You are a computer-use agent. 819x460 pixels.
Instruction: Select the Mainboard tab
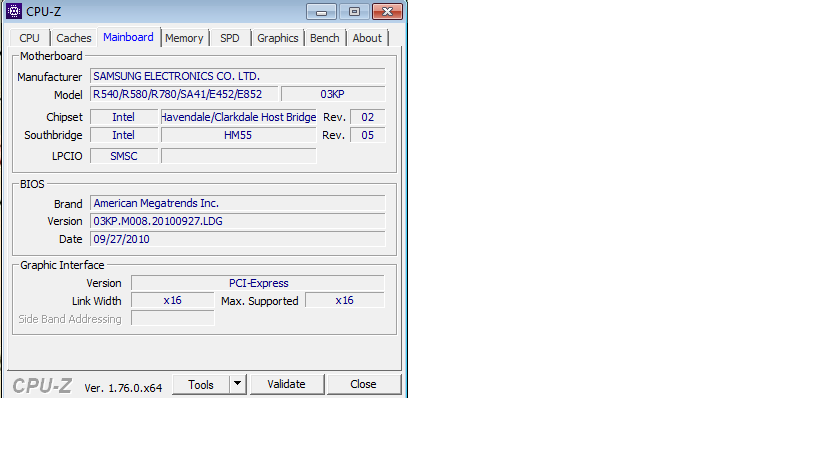coord(128,37)
